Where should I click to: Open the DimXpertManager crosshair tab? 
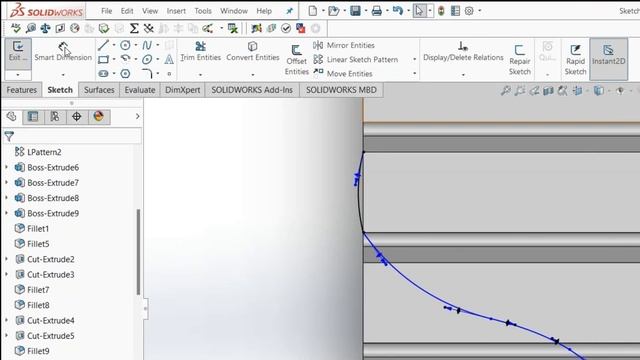[x=76, y=117]
